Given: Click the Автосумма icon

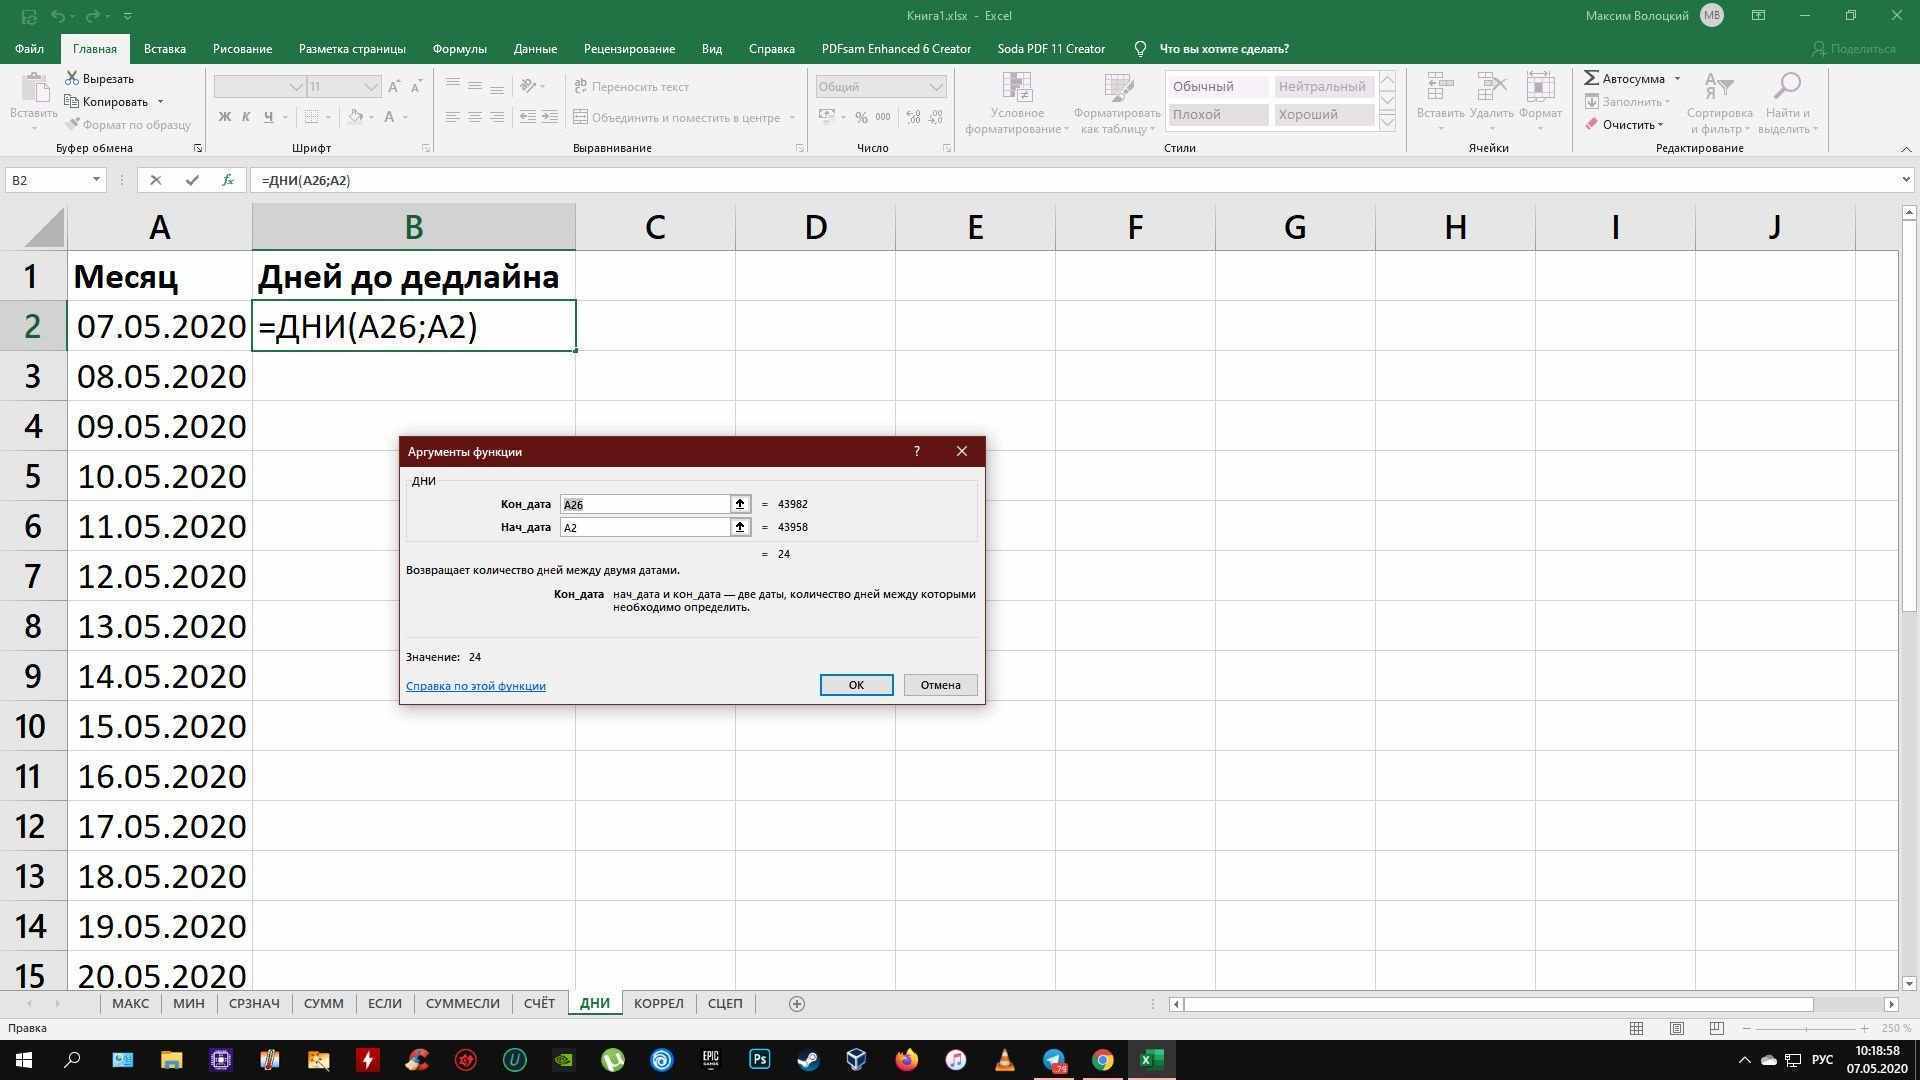Looking at the screenshot, I should 1592,78.
